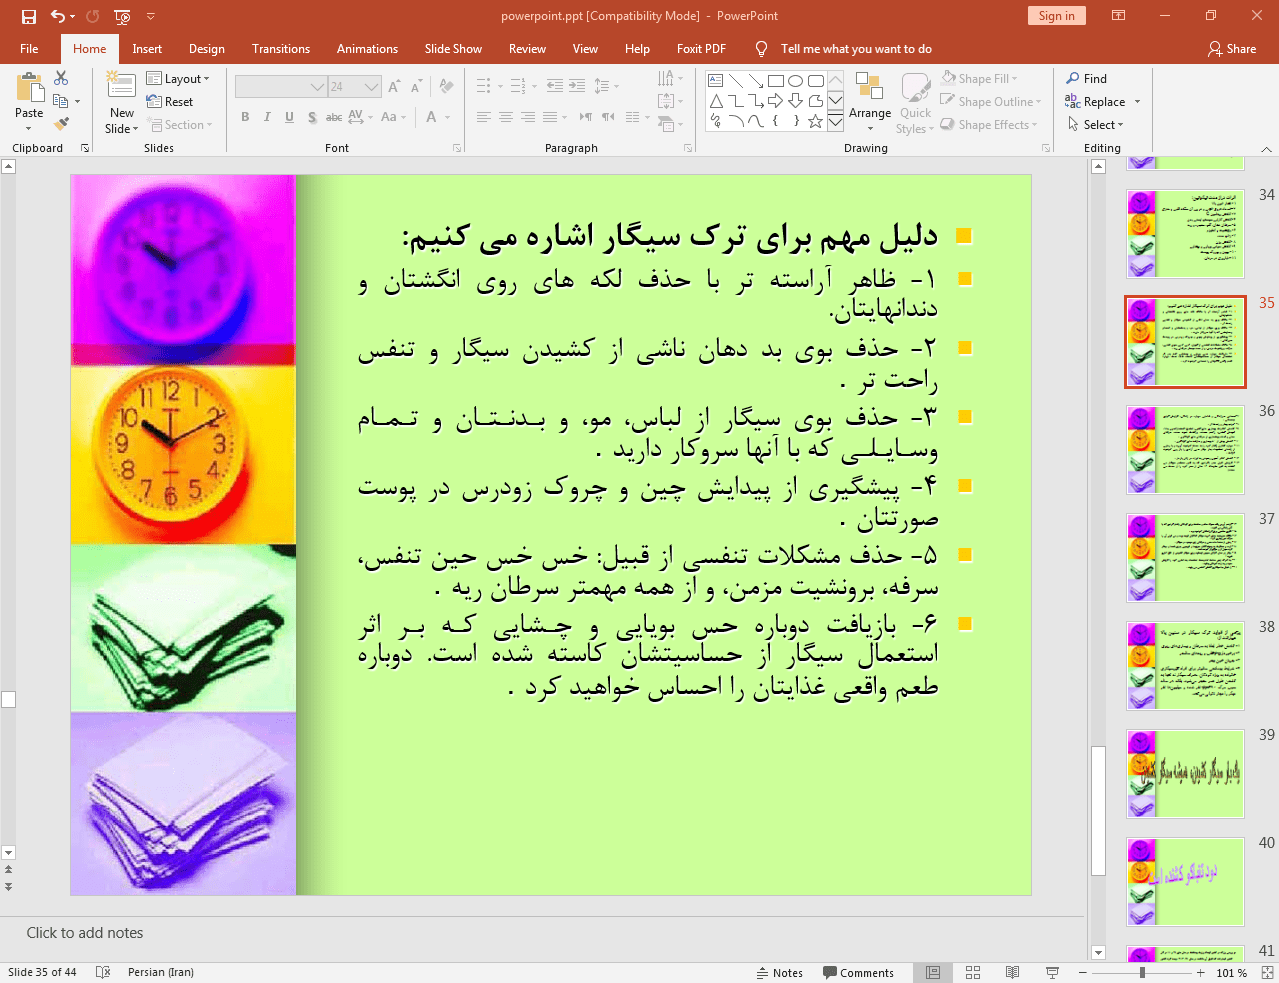Cut selection with the scissors icon
Viewport: 1279px width, 983px height.
[x=61, y=78]
